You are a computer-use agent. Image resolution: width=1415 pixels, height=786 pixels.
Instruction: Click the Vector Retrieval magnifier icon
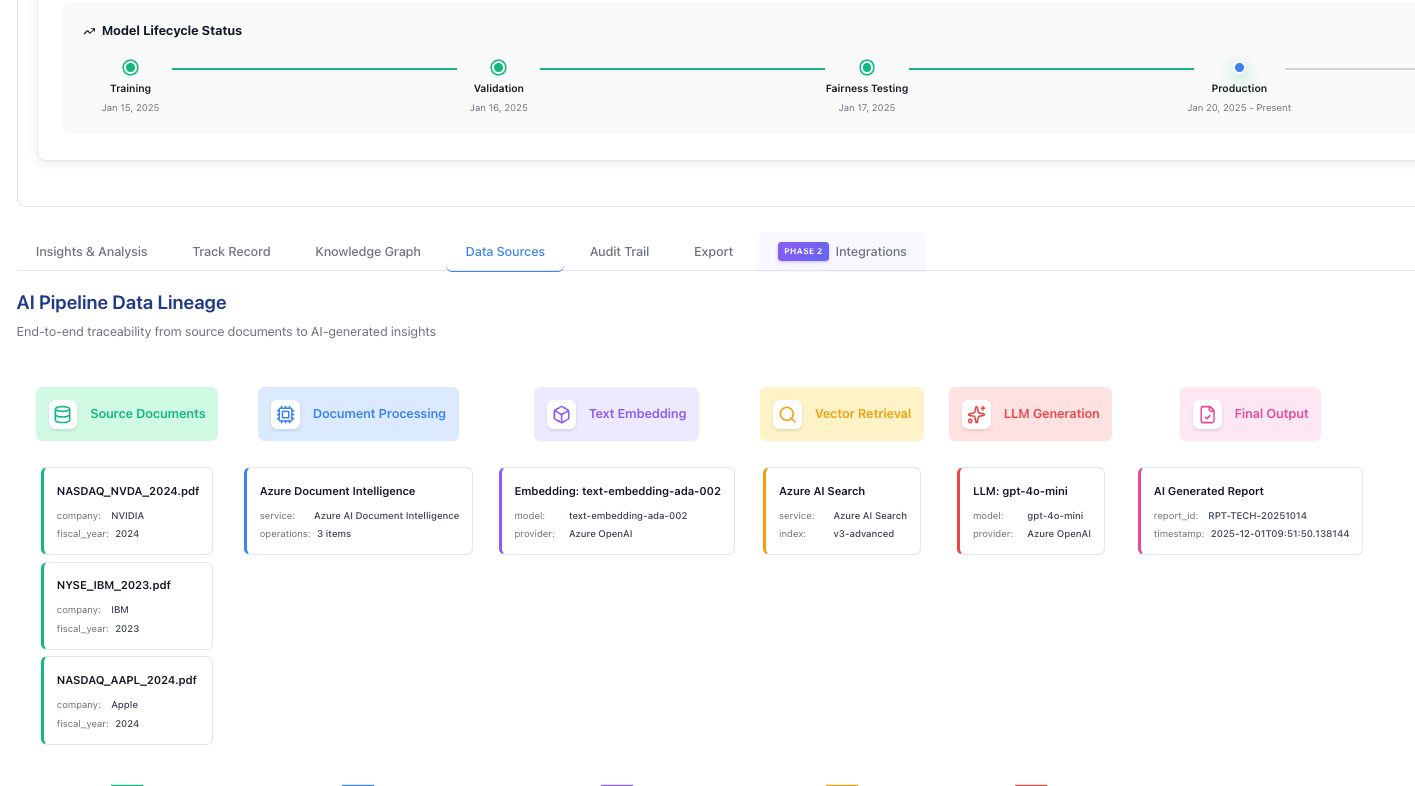point(787,413)
